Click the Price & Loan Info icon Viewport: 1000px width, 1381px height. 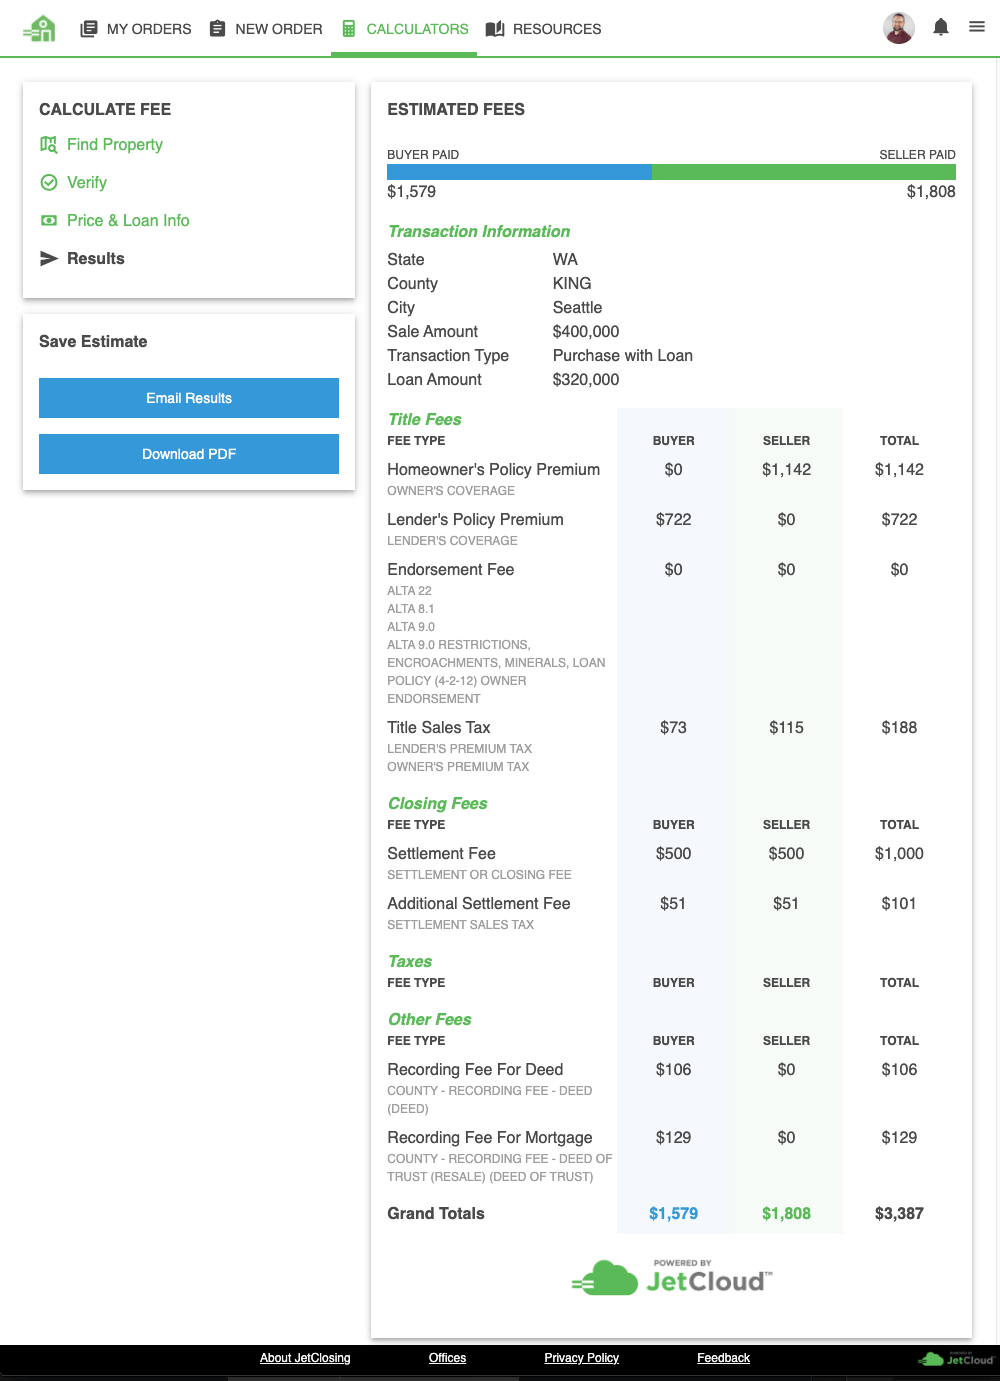click(49, 220)
